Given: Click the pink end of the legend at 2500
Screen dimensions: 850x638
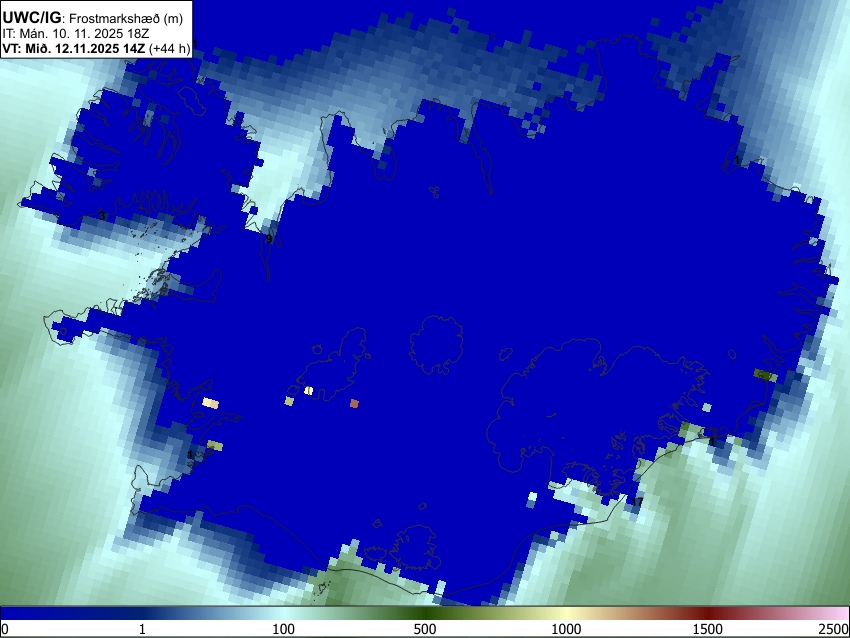Looking at the screenshot, I should (838, 613).
